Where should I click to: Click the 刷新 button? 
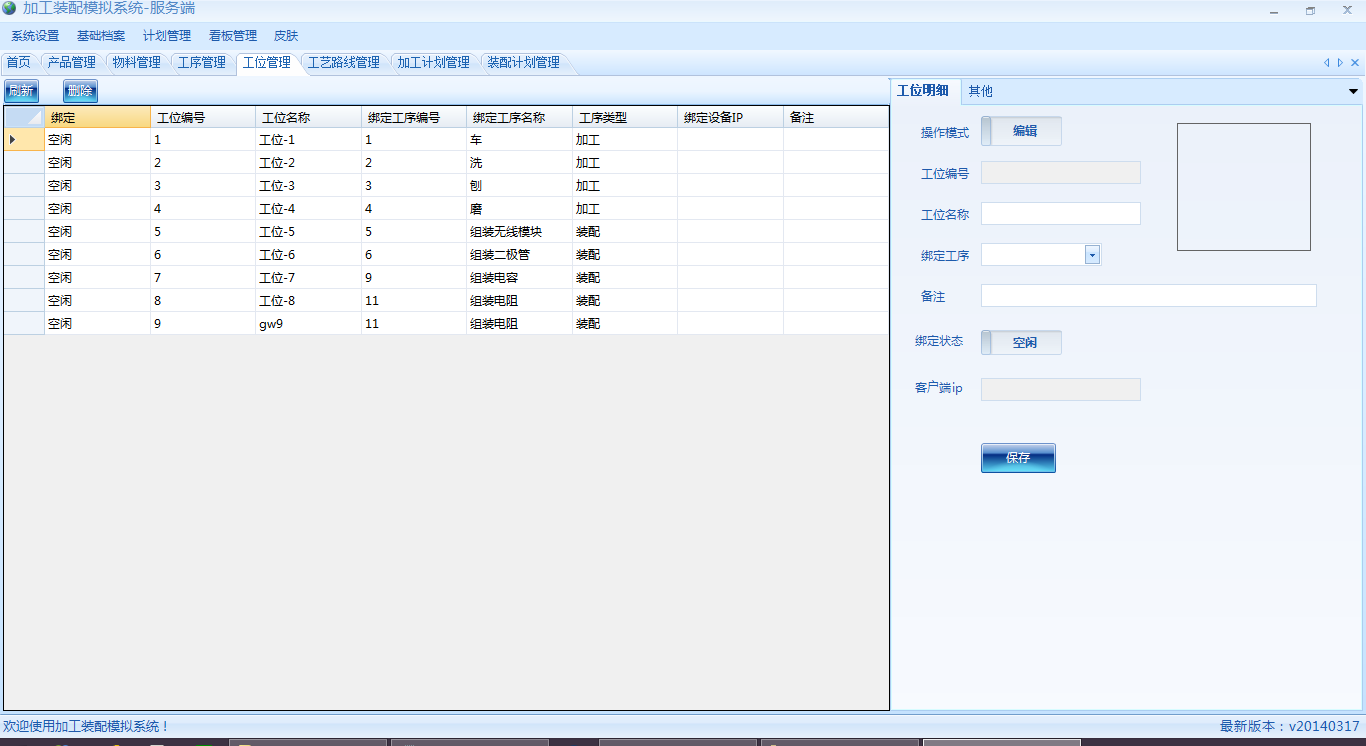coord(21,92)
